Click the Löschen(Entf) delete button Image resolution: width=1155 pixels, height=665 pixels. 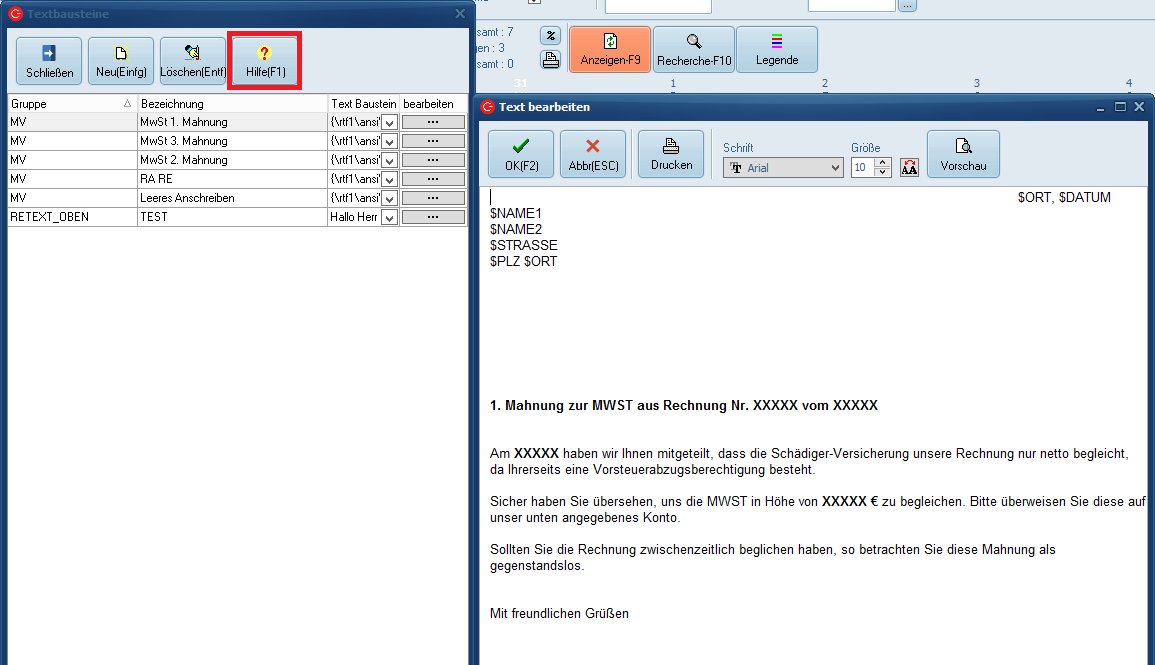tap(193, 61)
